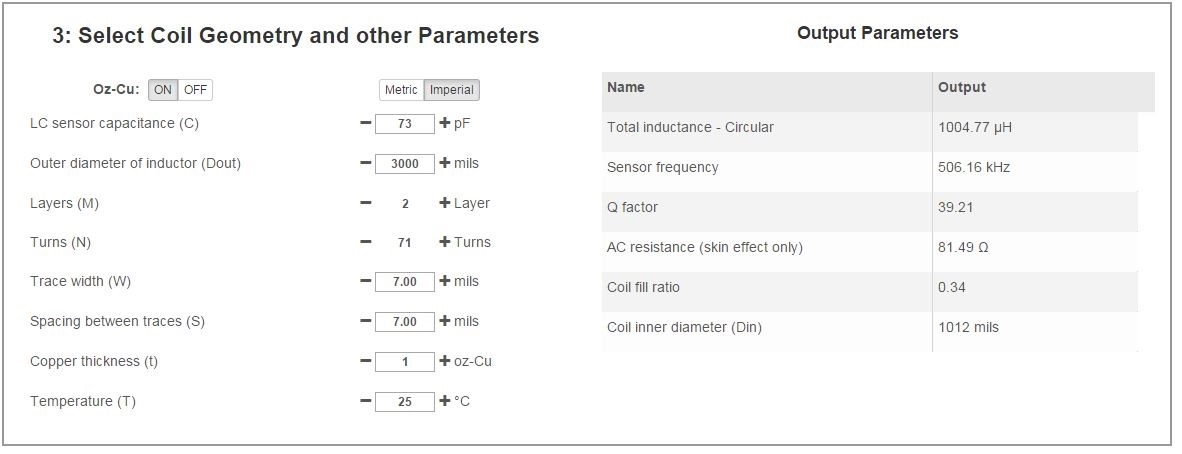The width and height of the screenshot is (1182, 454).
Task: Turn Oz-Cu OFF
Action: click(195, 90)
